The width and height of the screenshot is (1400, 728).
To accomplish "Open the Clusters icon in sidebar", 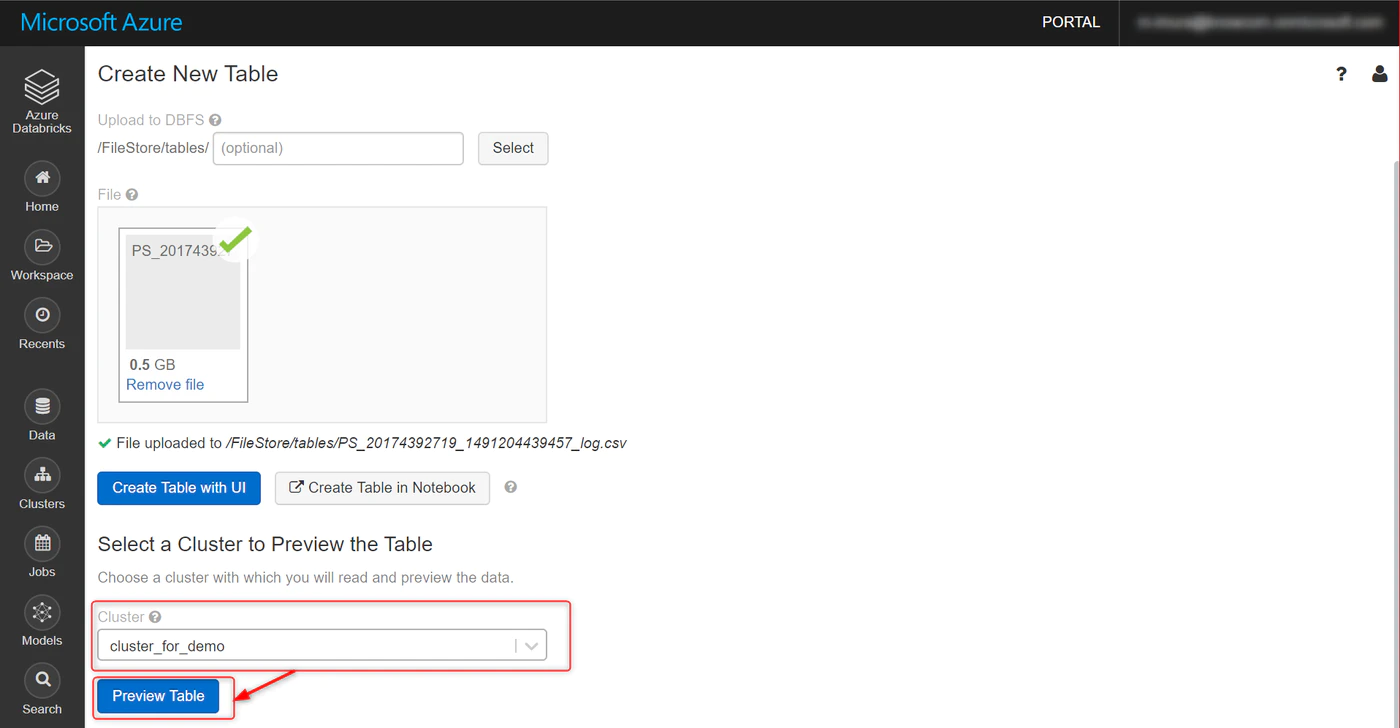I will 42,475.
